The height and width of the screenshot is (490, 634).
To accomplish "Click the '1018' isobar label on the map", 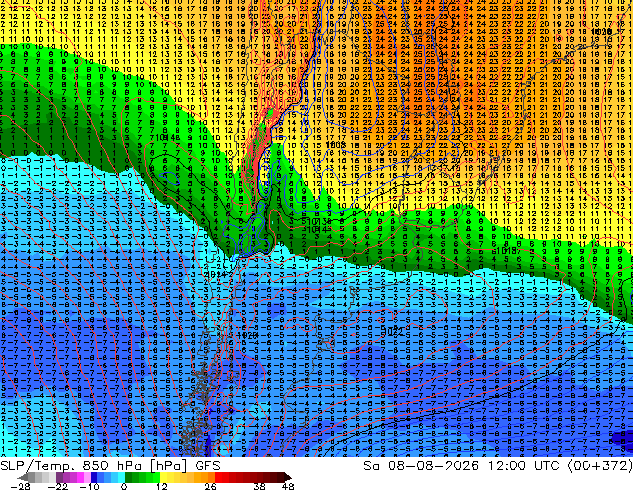I will pyautogui.click(x=506, y=251).
